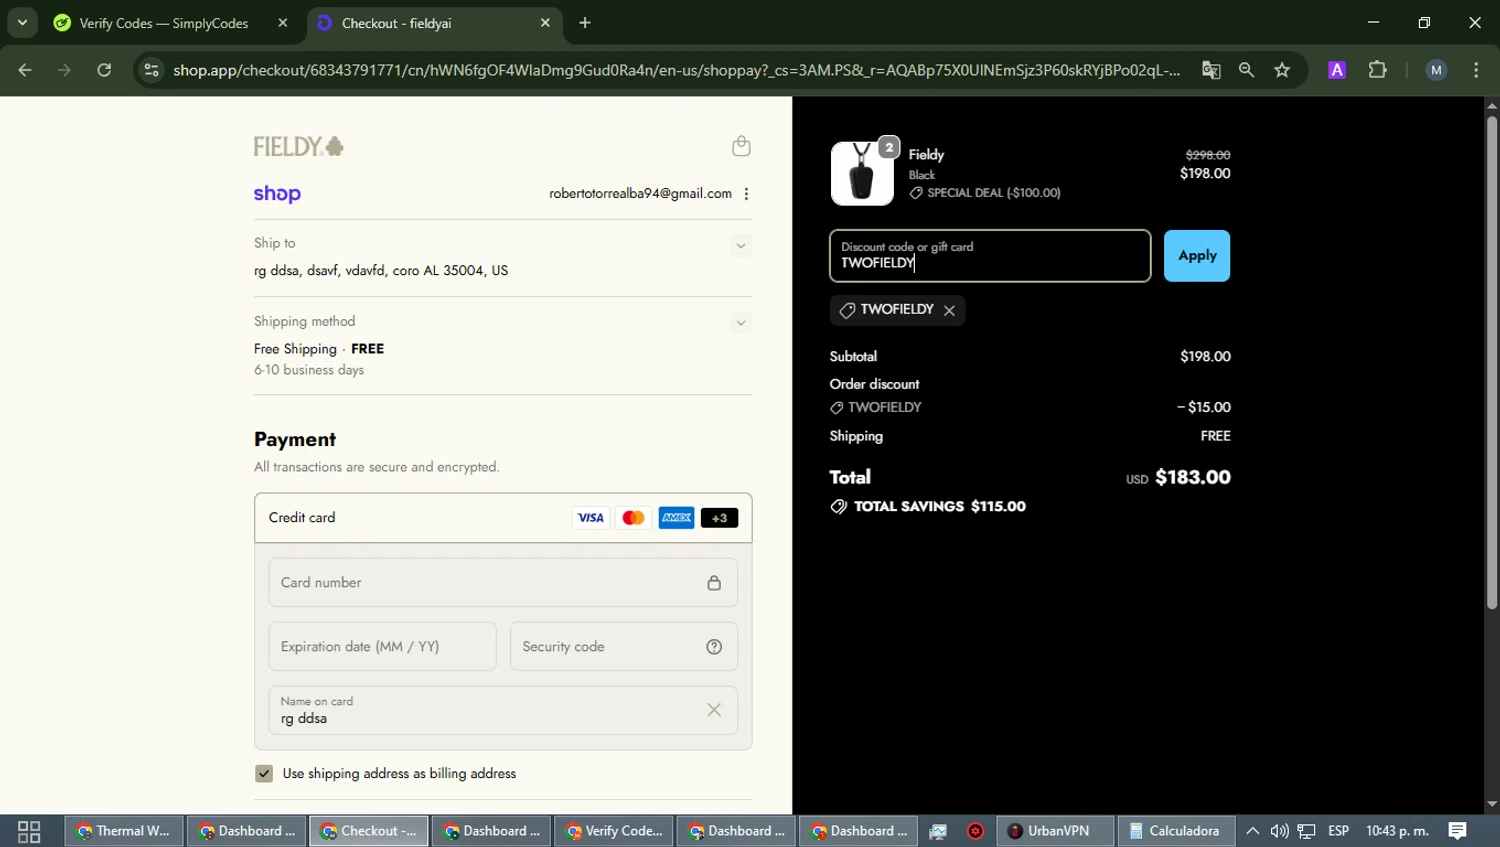The width and height of the screenshot is (1500, 847).
Task: Clear the Name on card field
Action: click(714, 710)
